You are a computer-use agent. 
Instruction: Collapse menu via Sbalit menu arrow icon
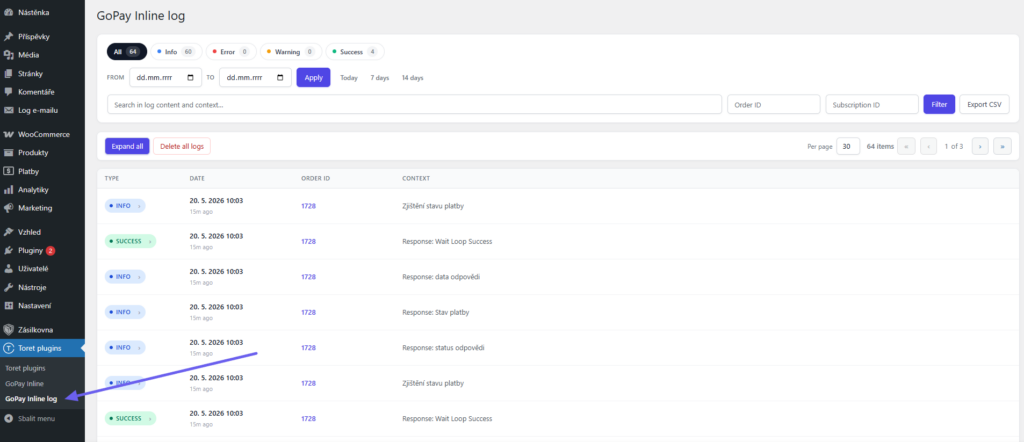pos(8,418)
